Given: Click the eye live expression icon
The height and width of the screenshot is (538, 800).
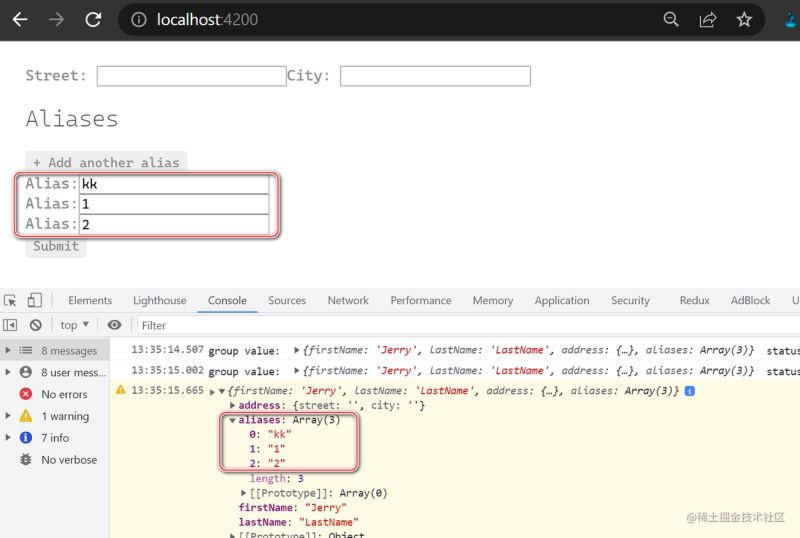Looking at the screenshot, I should click(x=115, y=325).
